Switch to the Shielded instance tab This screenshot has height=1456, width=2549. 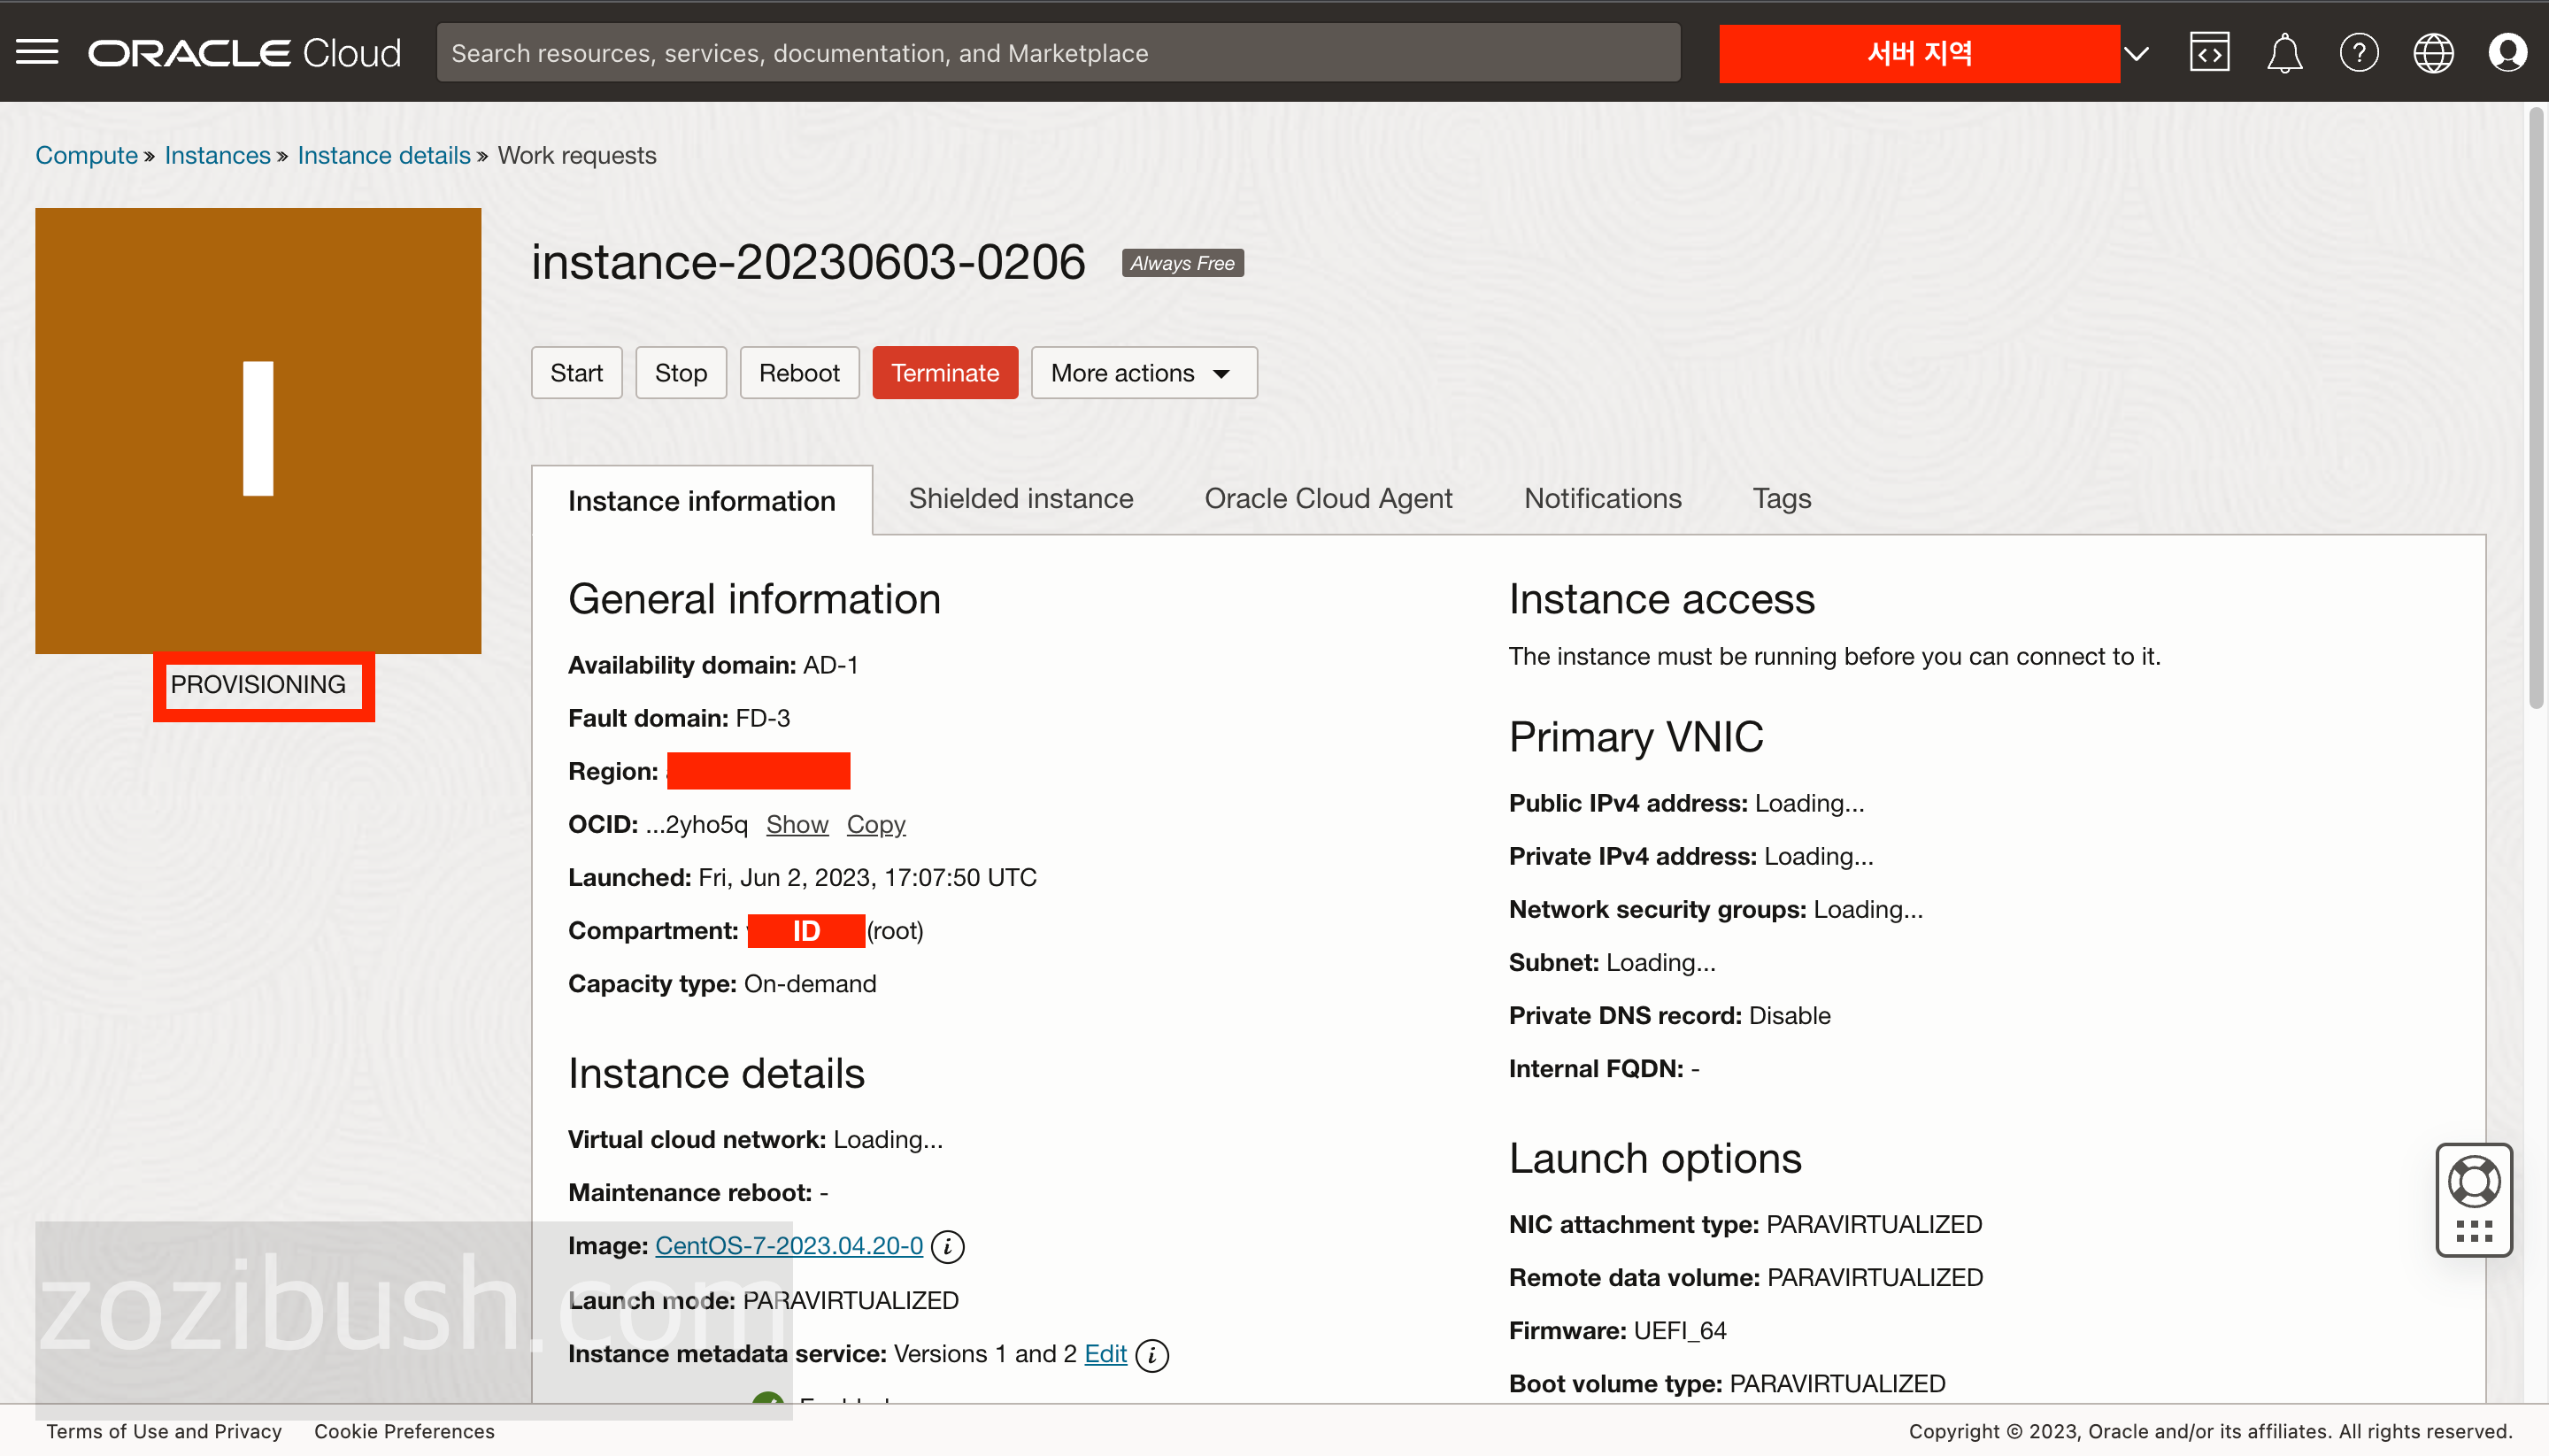coord(1021,498)
